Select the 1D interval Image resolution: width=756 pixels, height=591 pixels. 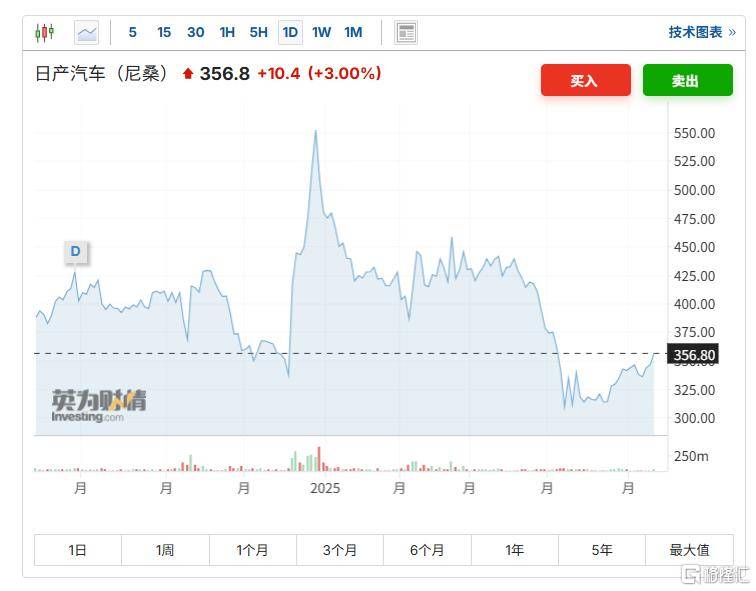[x=290, y=32]
